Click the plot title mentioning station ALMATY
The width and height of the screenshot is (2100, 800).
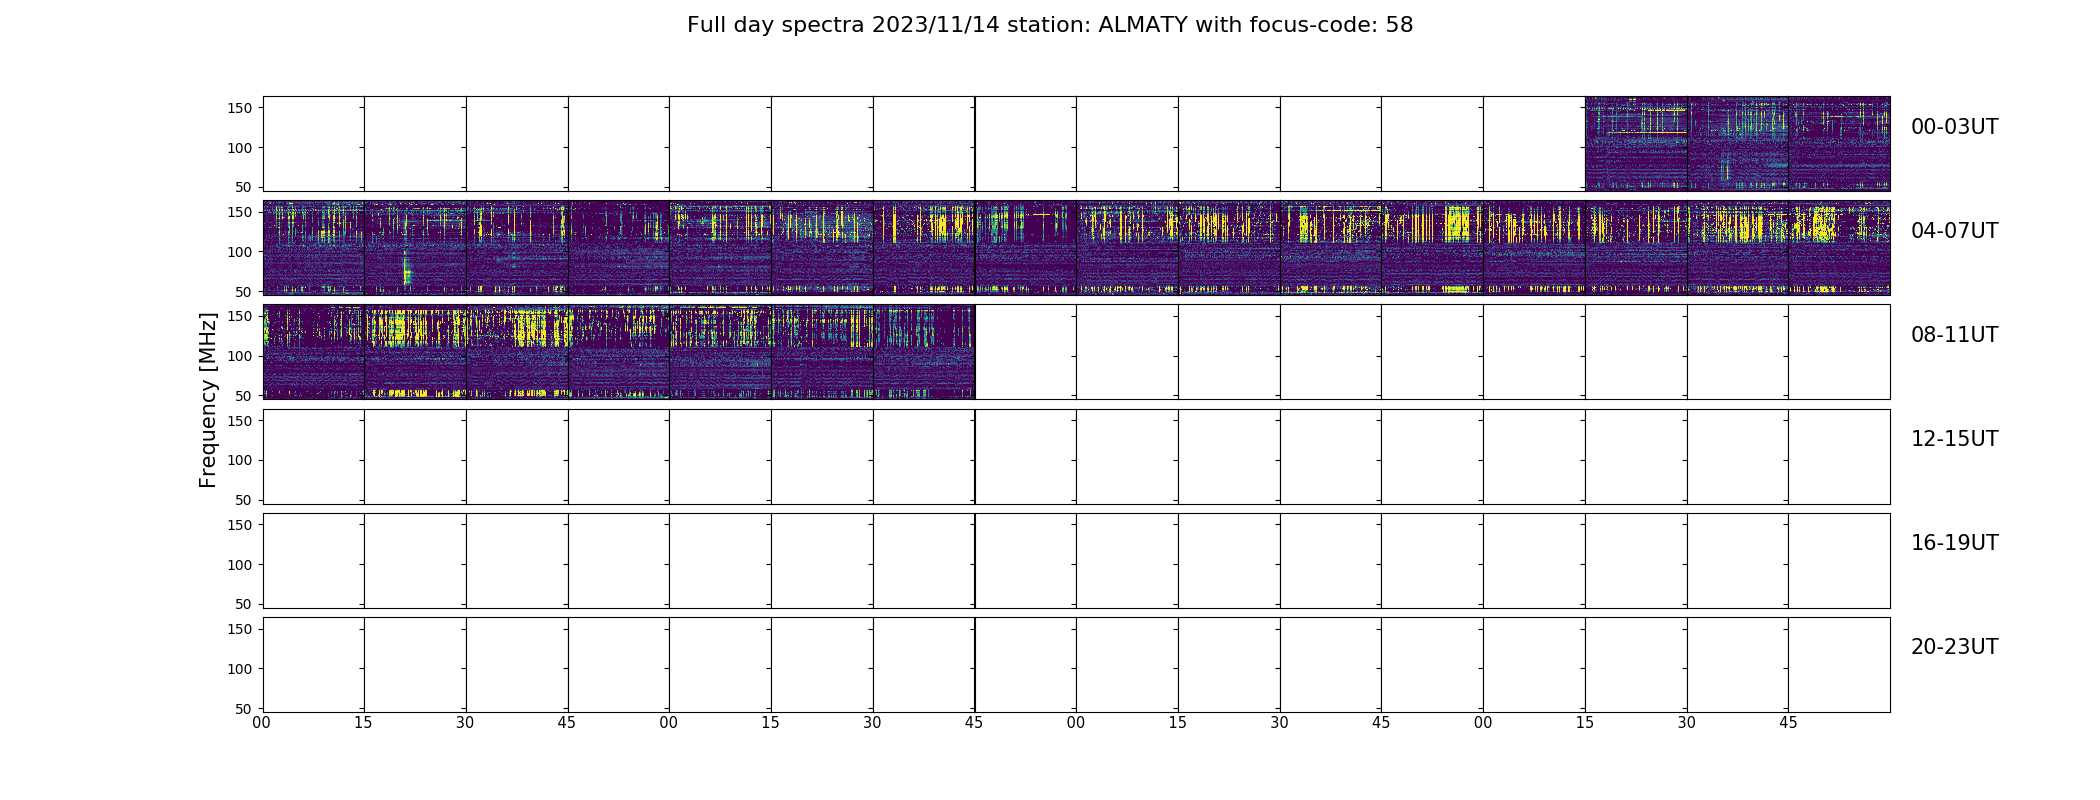[x=1050, y=25]
